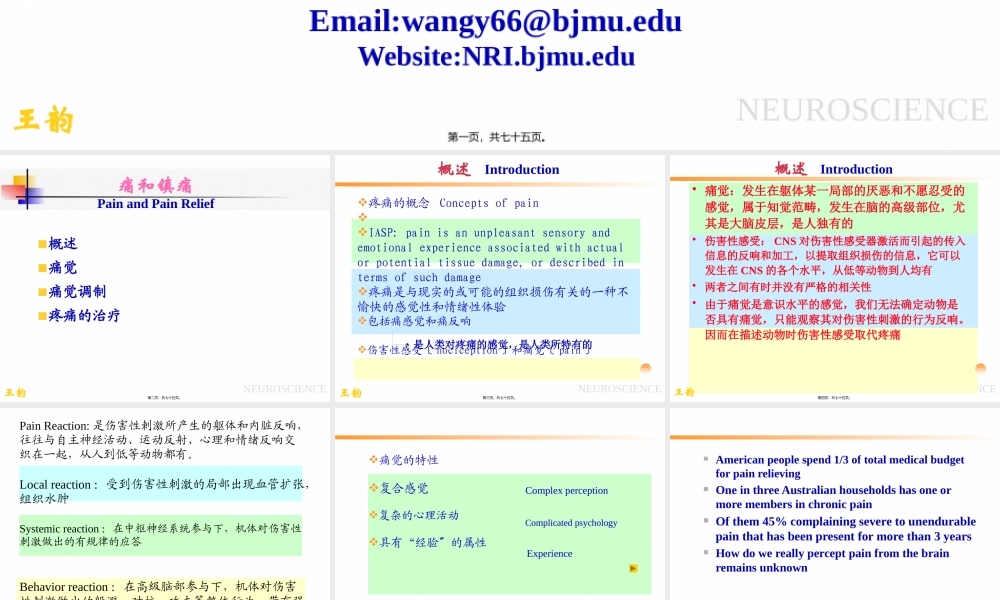Viewport: 1000px width, 600px height.
Task: Click the yellow square bullet before 概述
Action: [42, 244]
